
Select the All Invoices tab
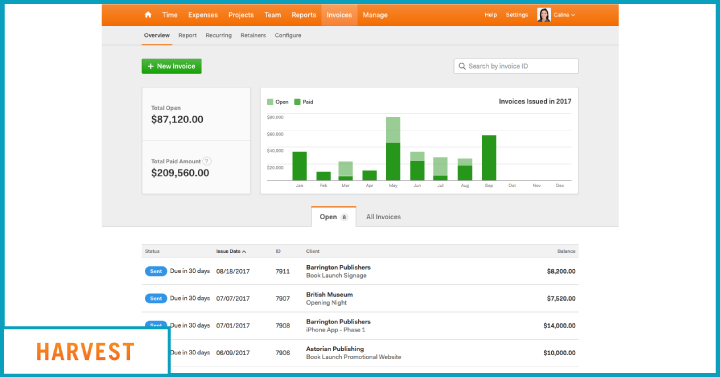(x=383, y=217)
